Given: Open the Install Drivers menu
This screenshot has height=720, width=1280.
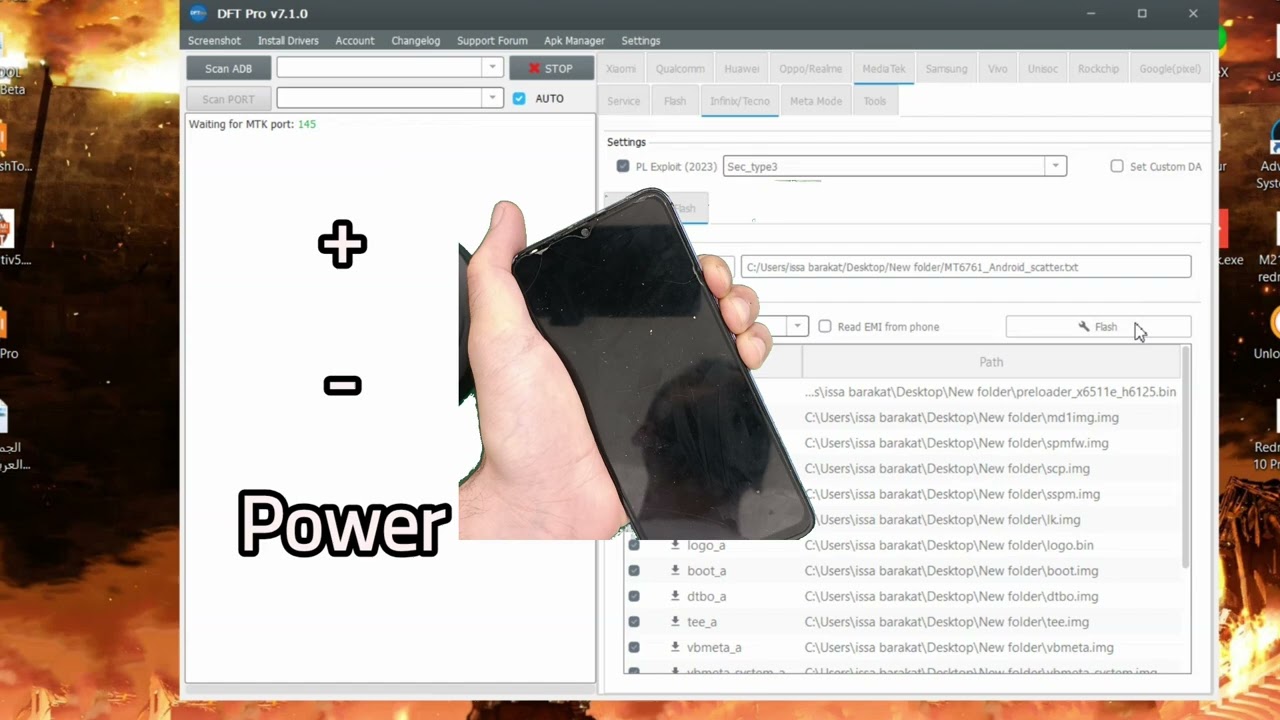Looking at the screenshot, I should (288, 41).
